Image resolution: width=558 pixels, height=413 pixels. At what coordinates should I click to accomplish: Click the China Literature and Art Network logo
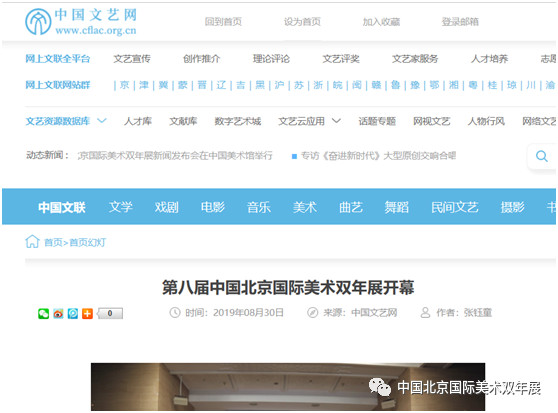(81, 22)
